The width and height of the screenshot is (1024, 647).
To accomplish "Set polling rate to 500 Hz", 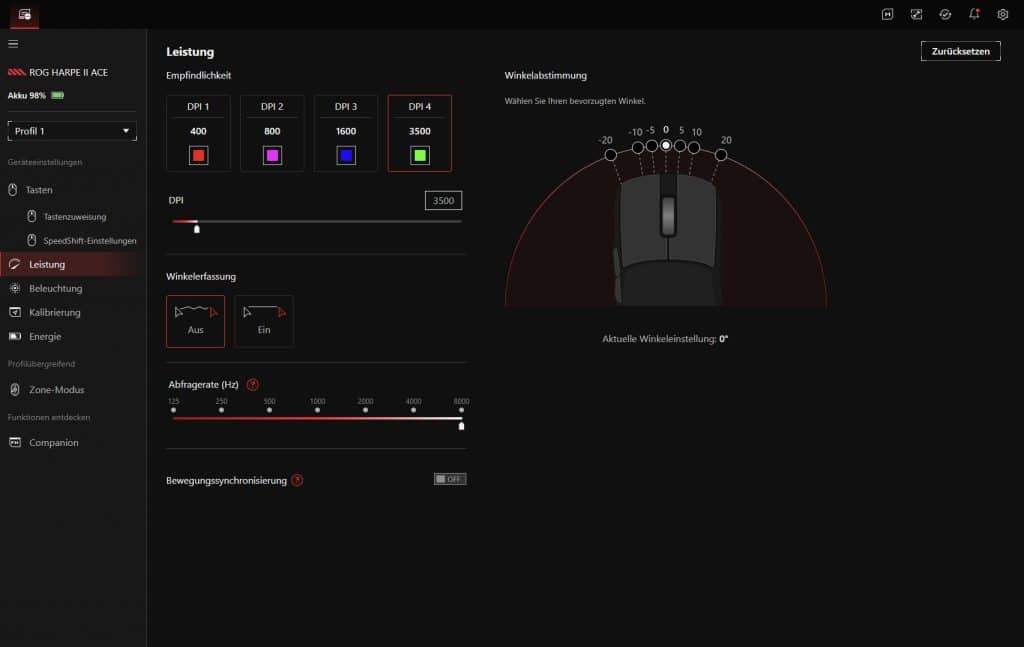I will pyautogui.click(x=269, y=410).
